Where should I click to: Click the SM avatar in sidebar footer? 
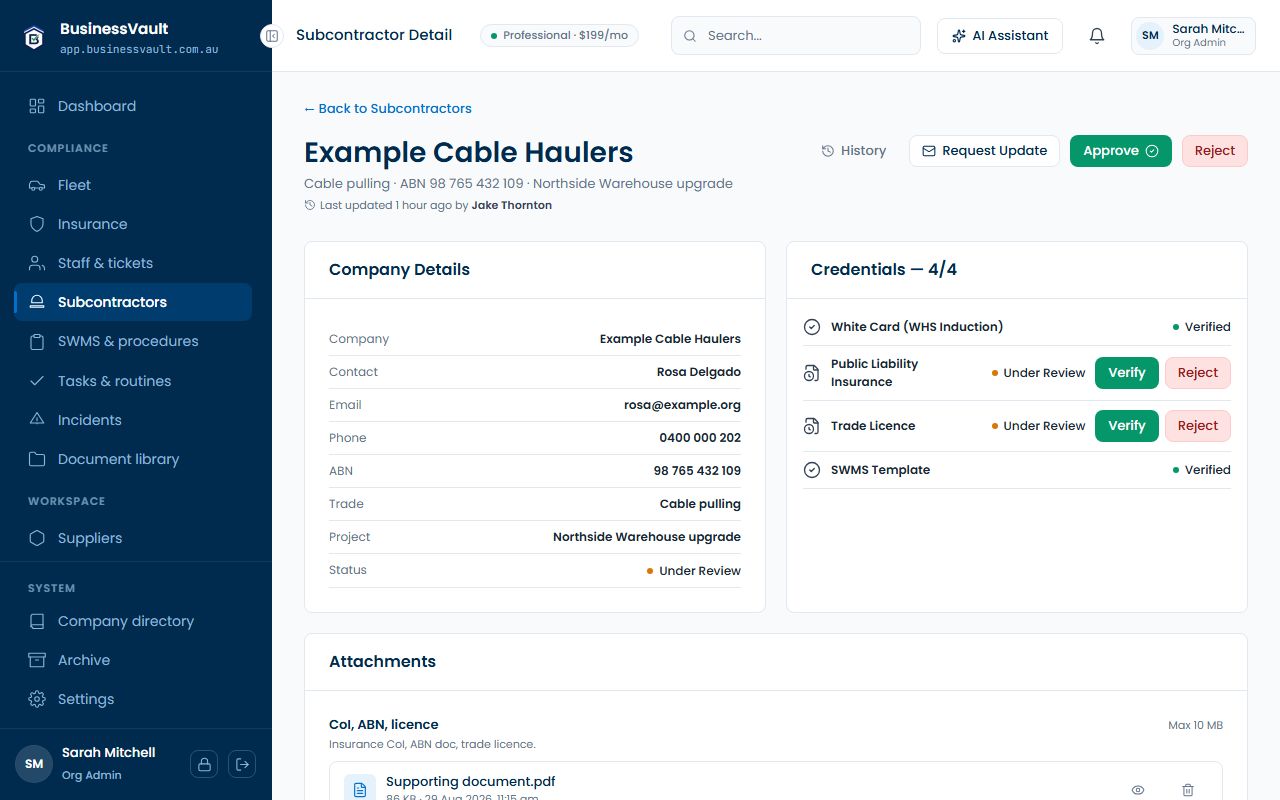(x=34, y=764)
